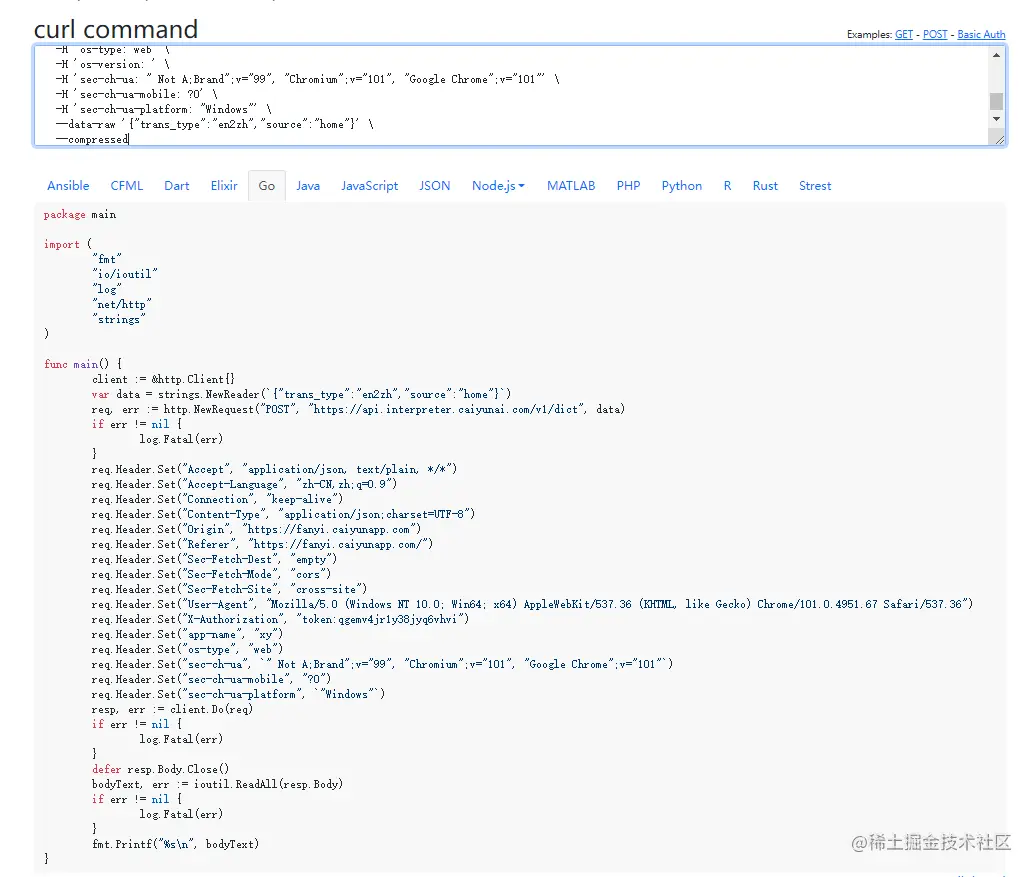This screenshot has height=877, width=1036.
Task: Click the textarea resize handle corner
Action: [998, 138]
